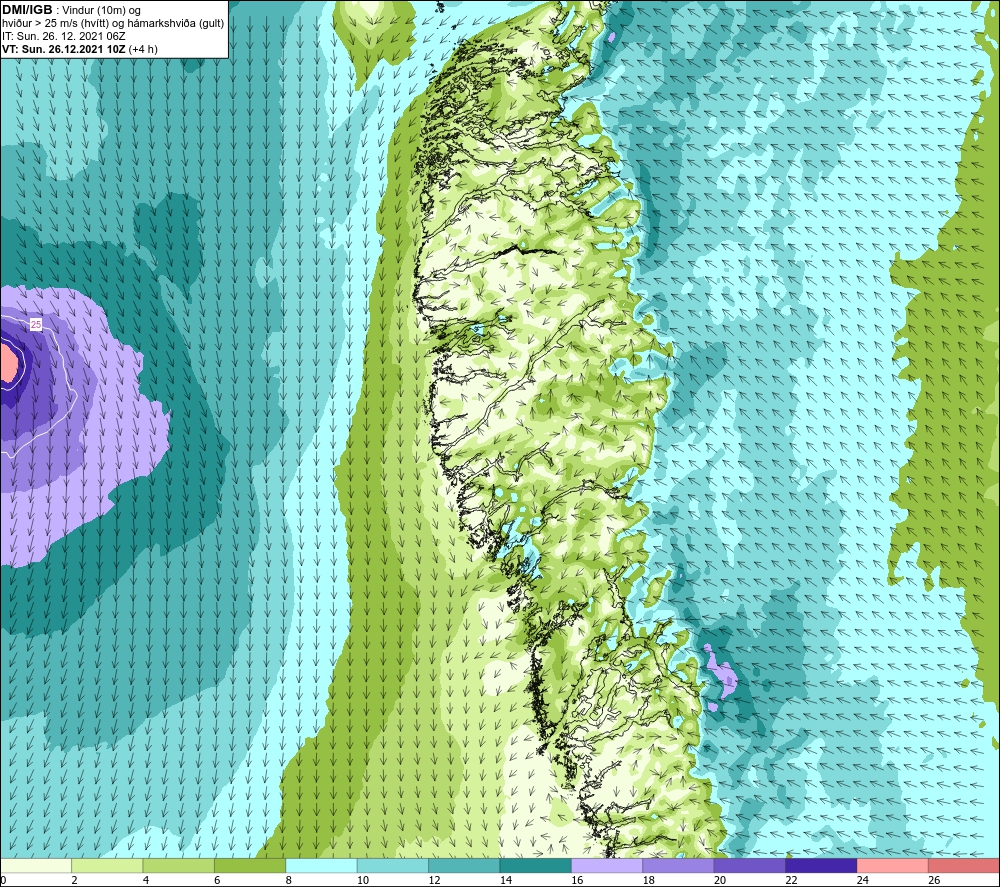Click the 'hviður > 25 m/s' description line
This screenshot has height=887, width=1000.
[113, 24]
